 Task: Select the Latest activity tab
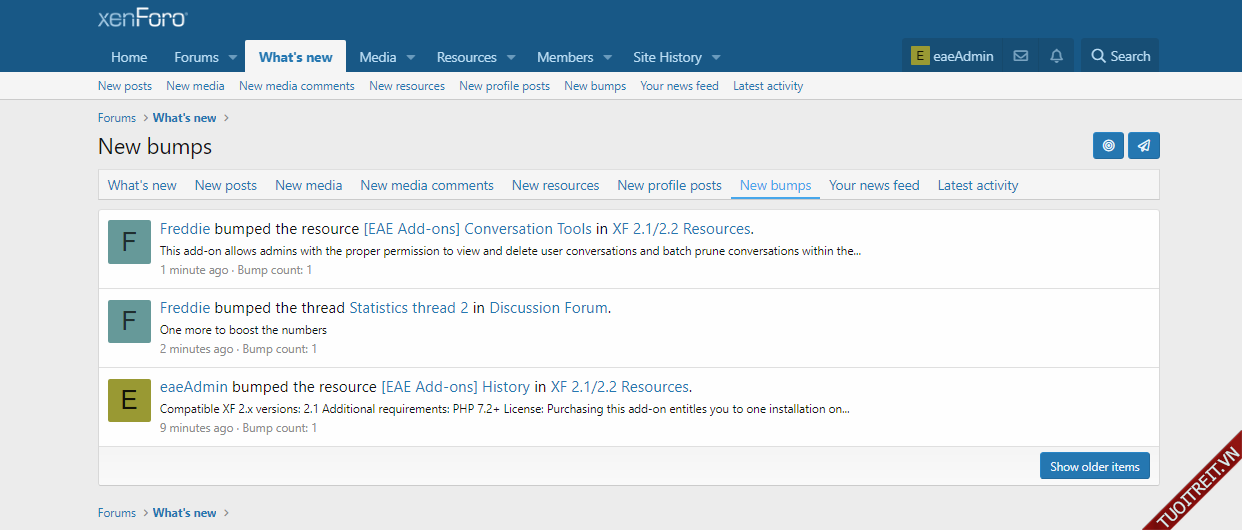(977, 185)
